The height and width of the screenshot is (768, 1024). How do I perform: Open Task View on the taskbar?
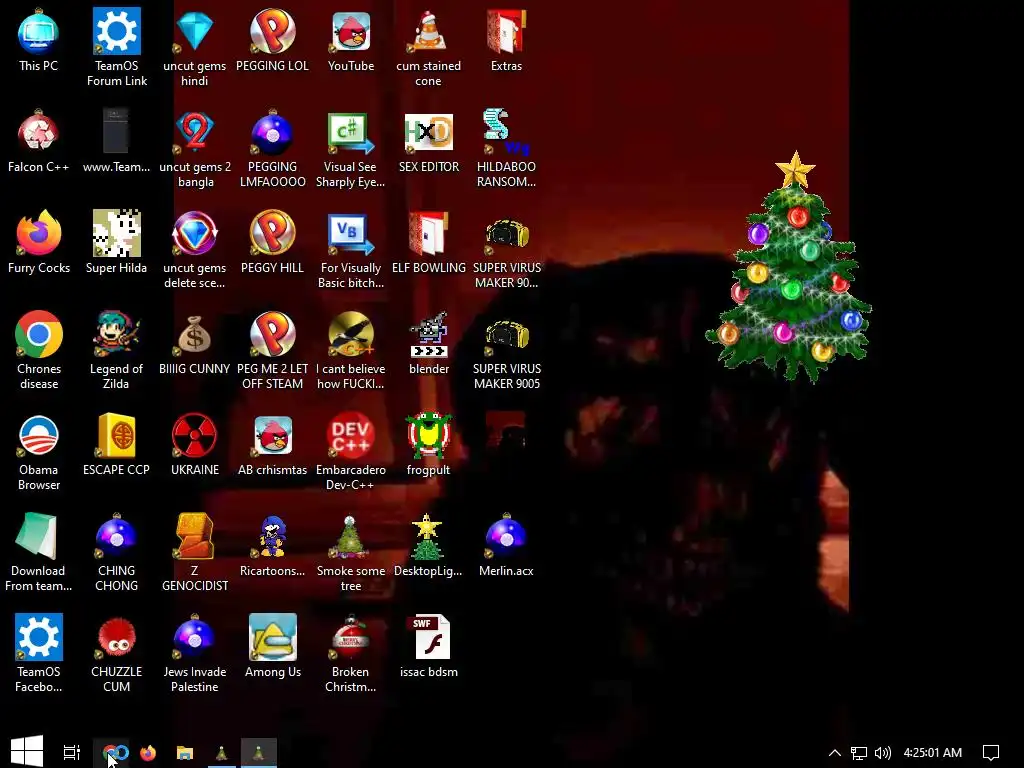coord(71,752)
